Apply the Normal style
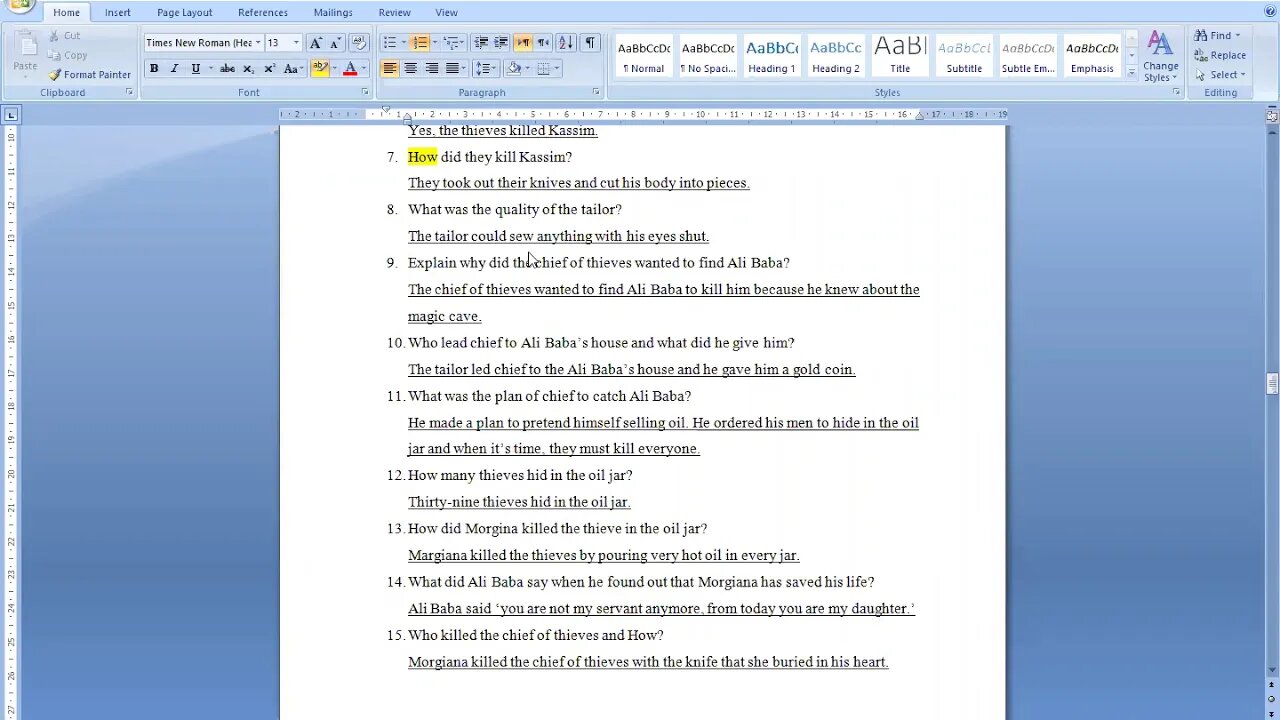Image resolution: width=1280 pixels, height=720 pixels. click(x=644, y=56)
